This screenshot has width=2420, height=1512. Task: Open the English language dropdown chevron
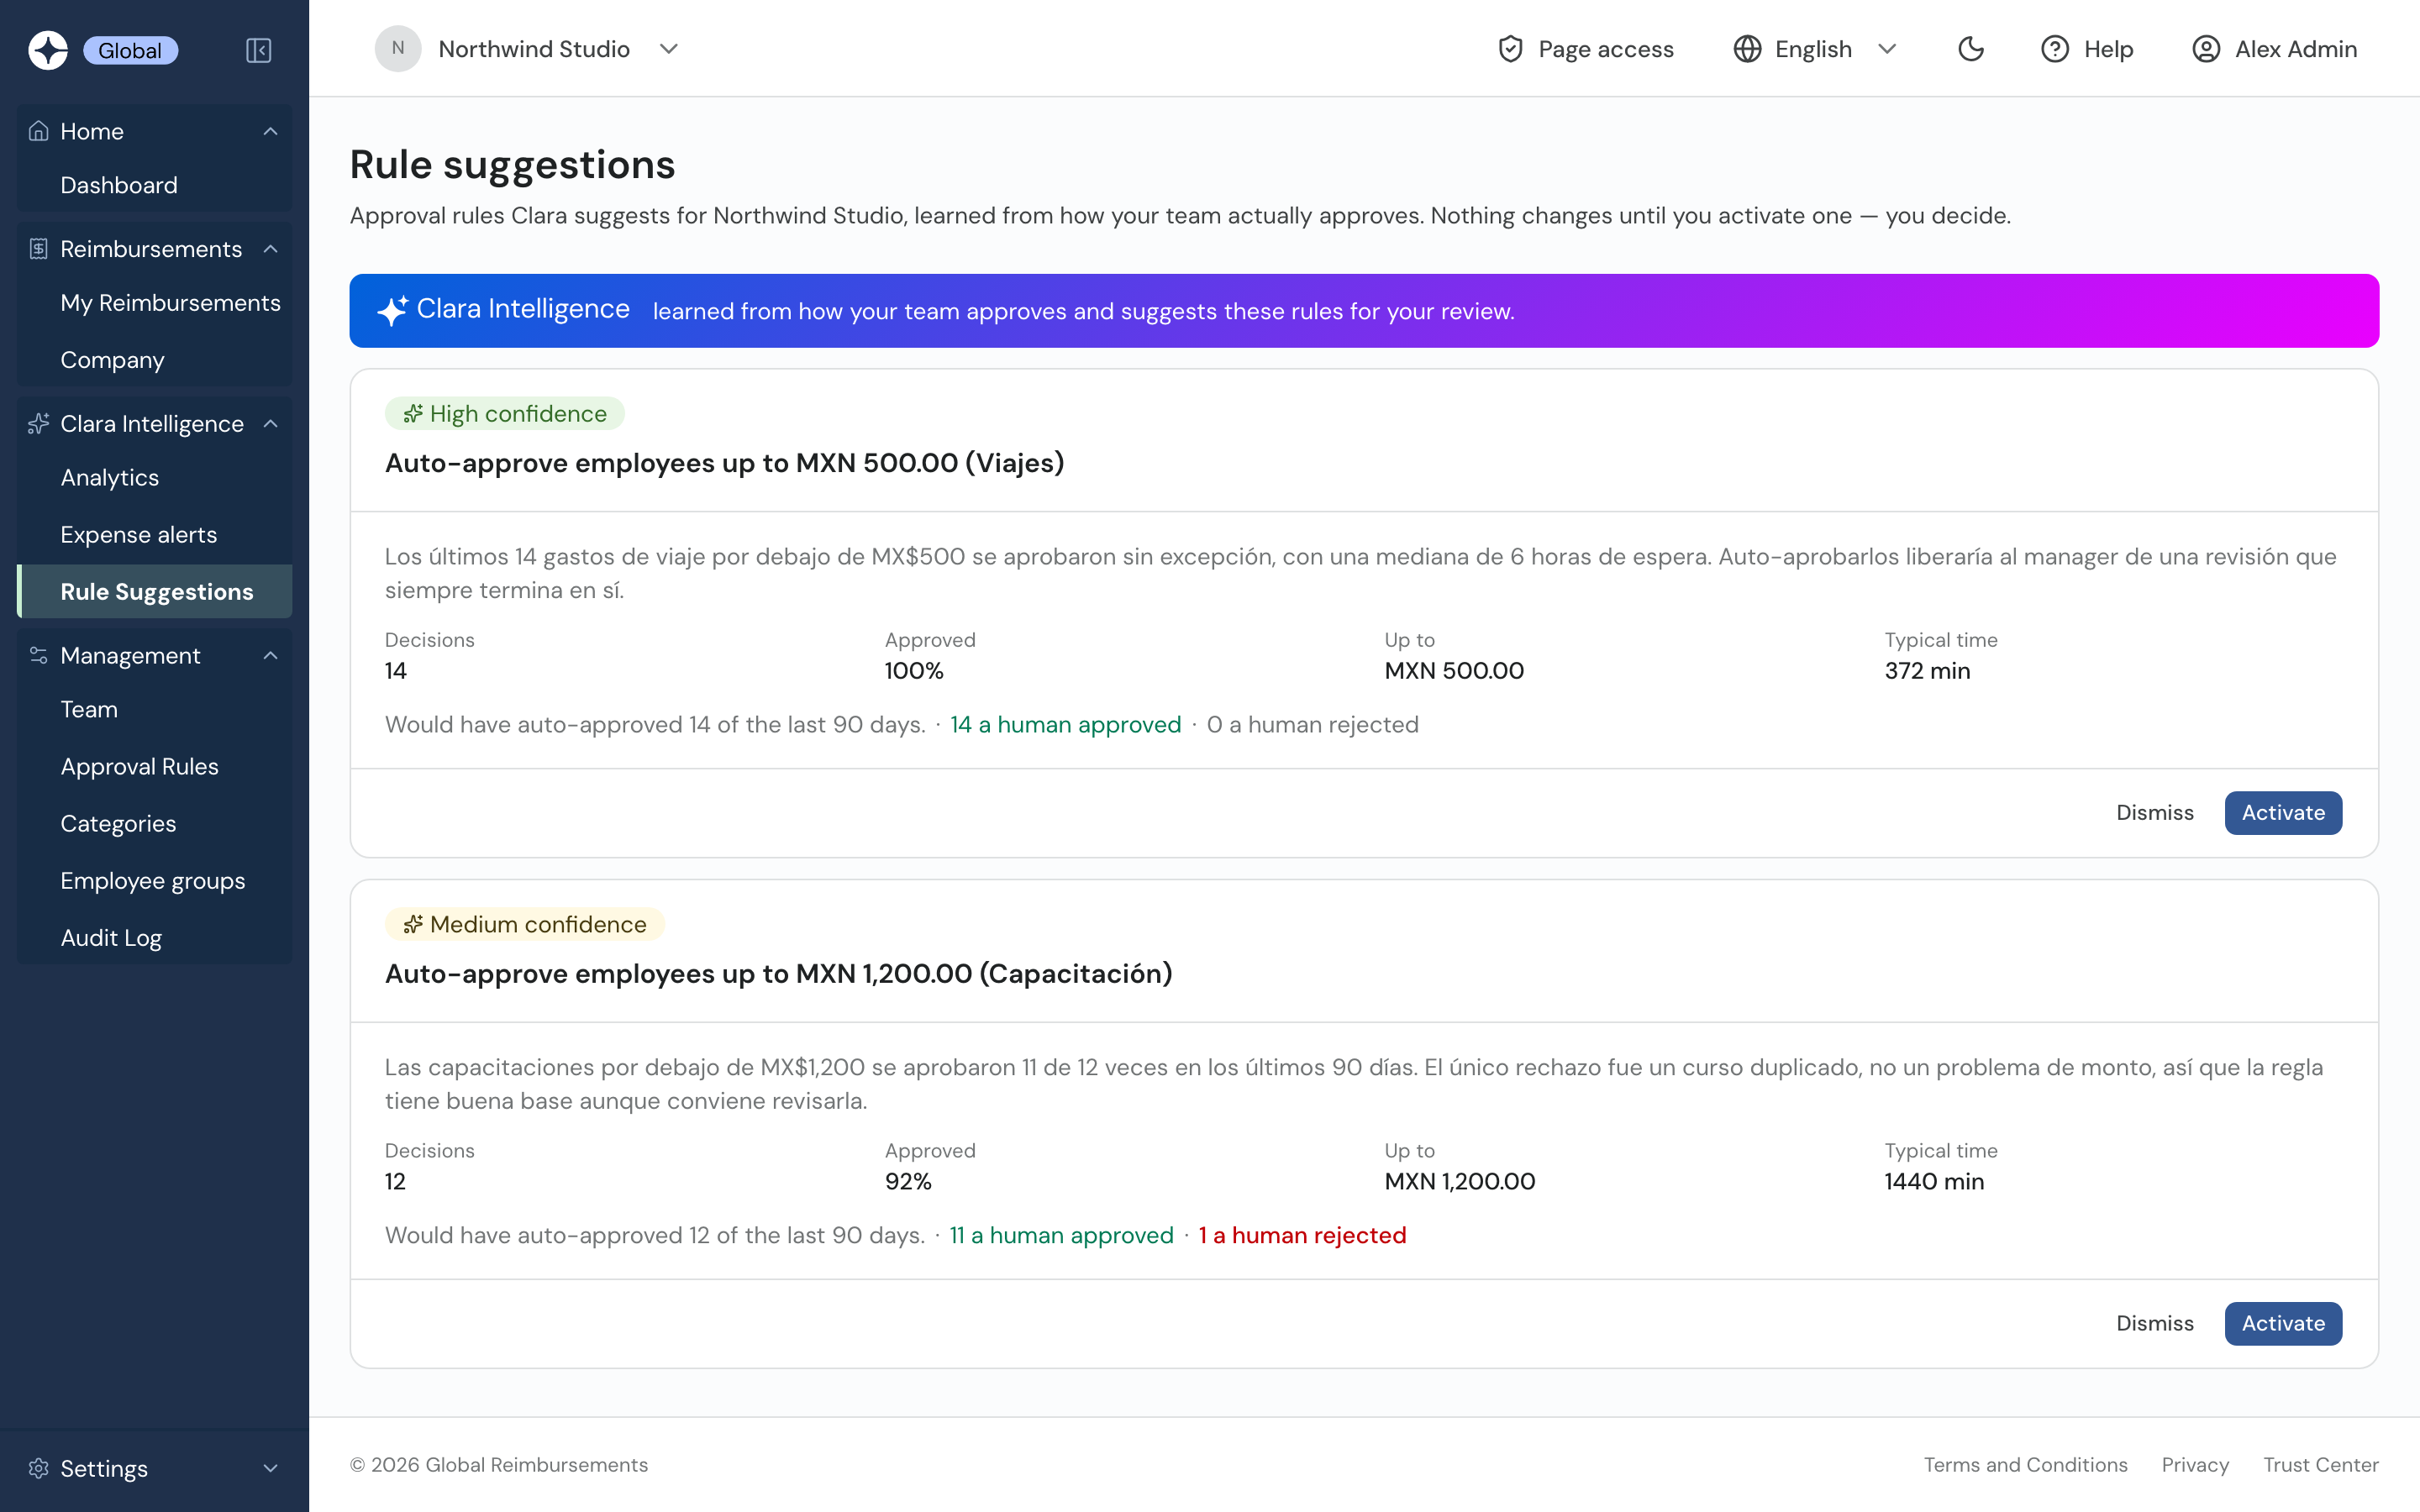[1887, 49]
